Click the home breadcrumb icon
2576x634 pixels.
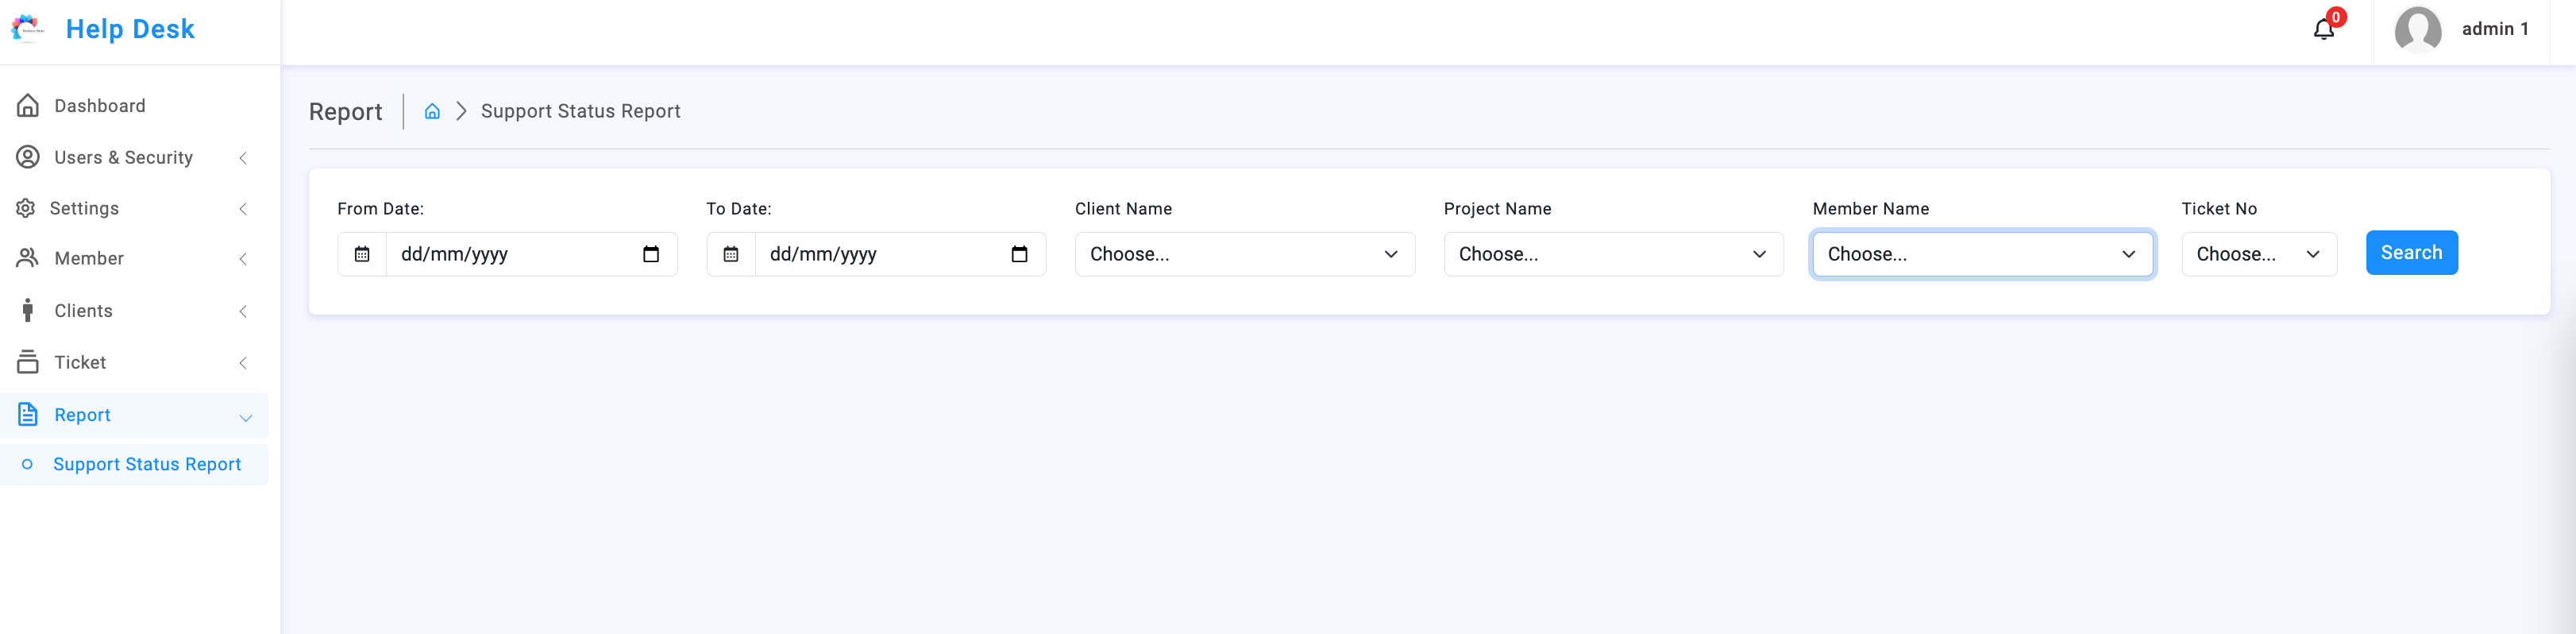[432, 111]
